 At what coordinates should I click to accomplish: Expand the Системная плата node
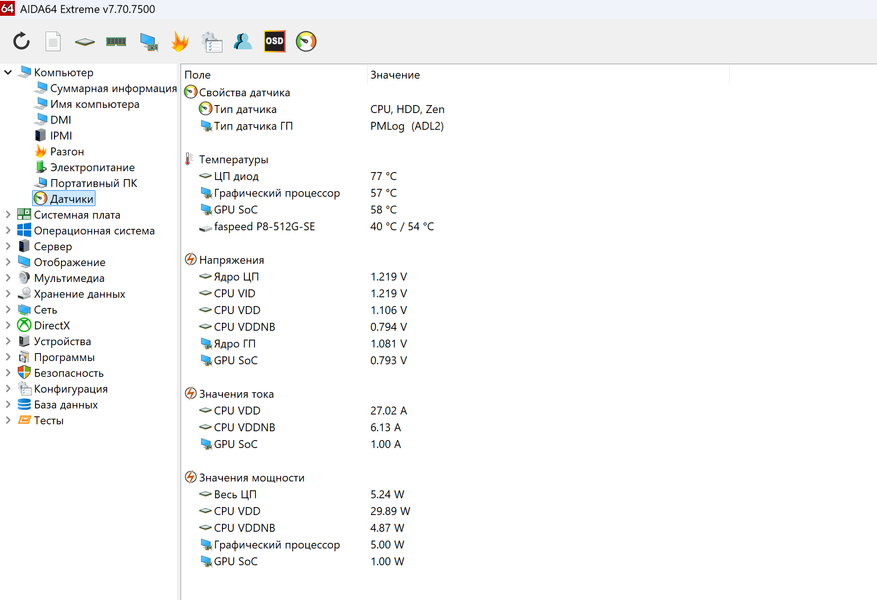[9, 215]
